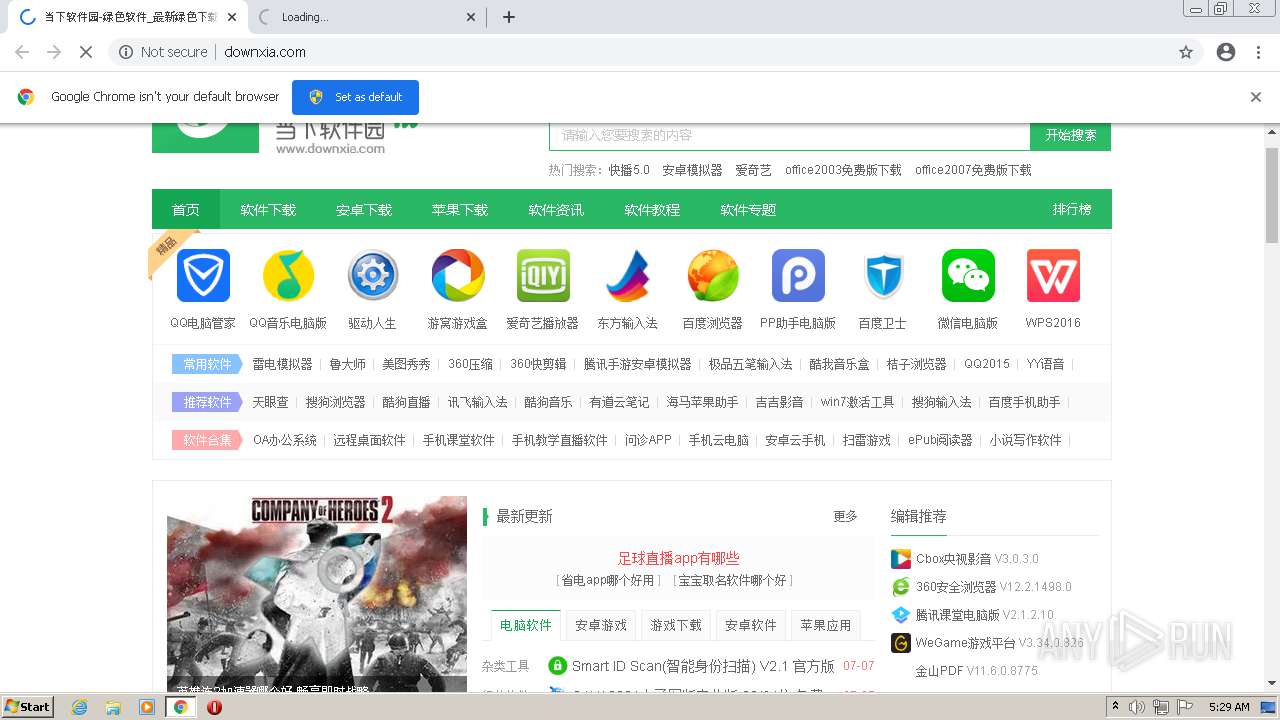This screenshot has width=1280, height=720.
Task: Open 更多 link in 最新更新
Action: click(846, 516)
